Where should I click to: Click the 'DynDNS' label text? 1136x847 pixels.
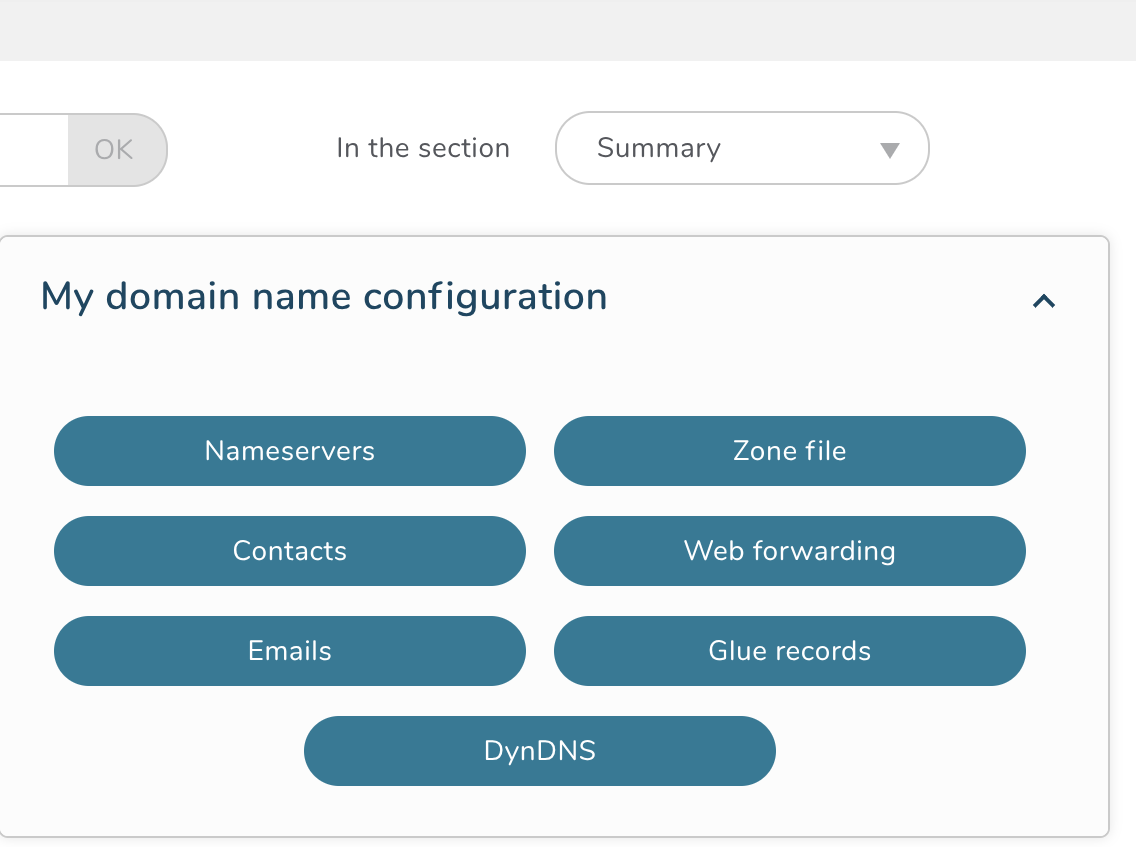tap(539, 751)
